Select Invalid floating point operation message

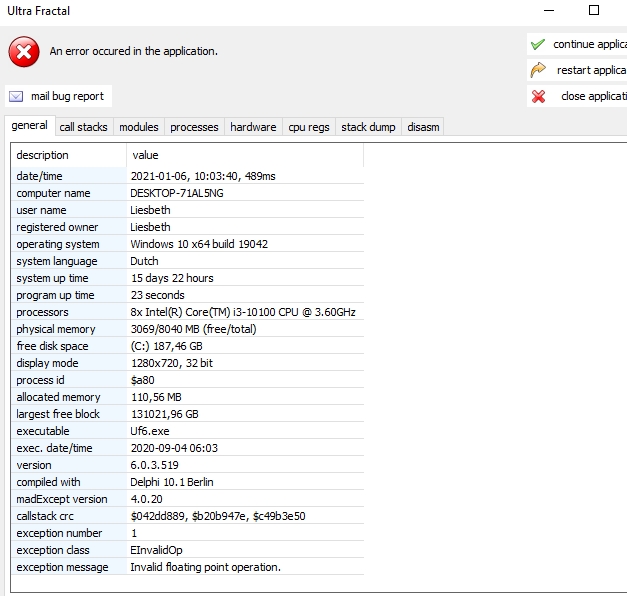[206, 567]
